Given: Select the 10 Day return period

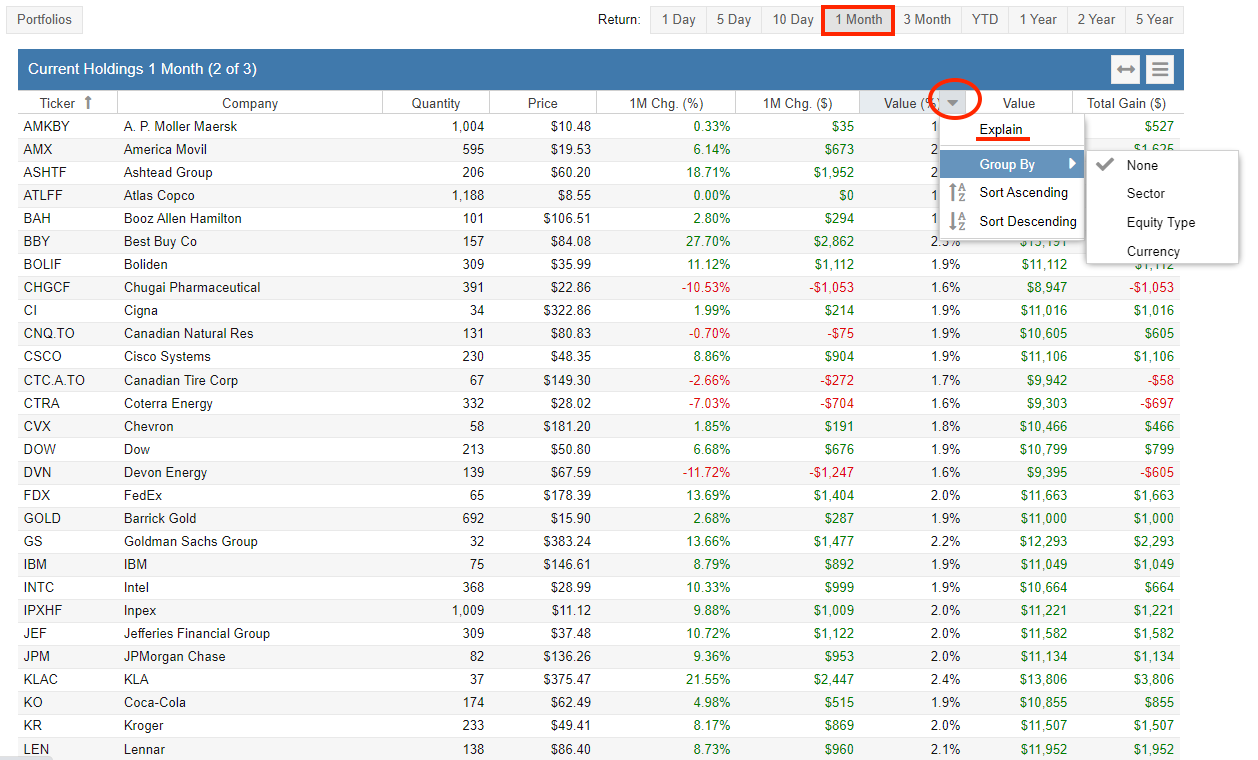Looking at the screenshot, I should click(x=793, y=20).
